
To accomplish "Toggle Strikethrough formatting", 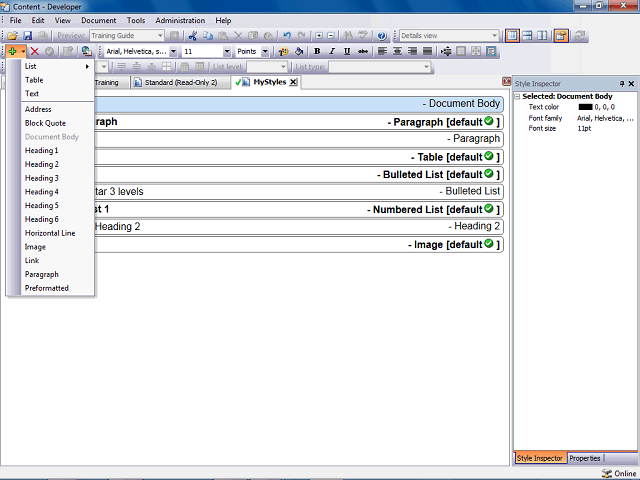I will [x=362, y=51].
